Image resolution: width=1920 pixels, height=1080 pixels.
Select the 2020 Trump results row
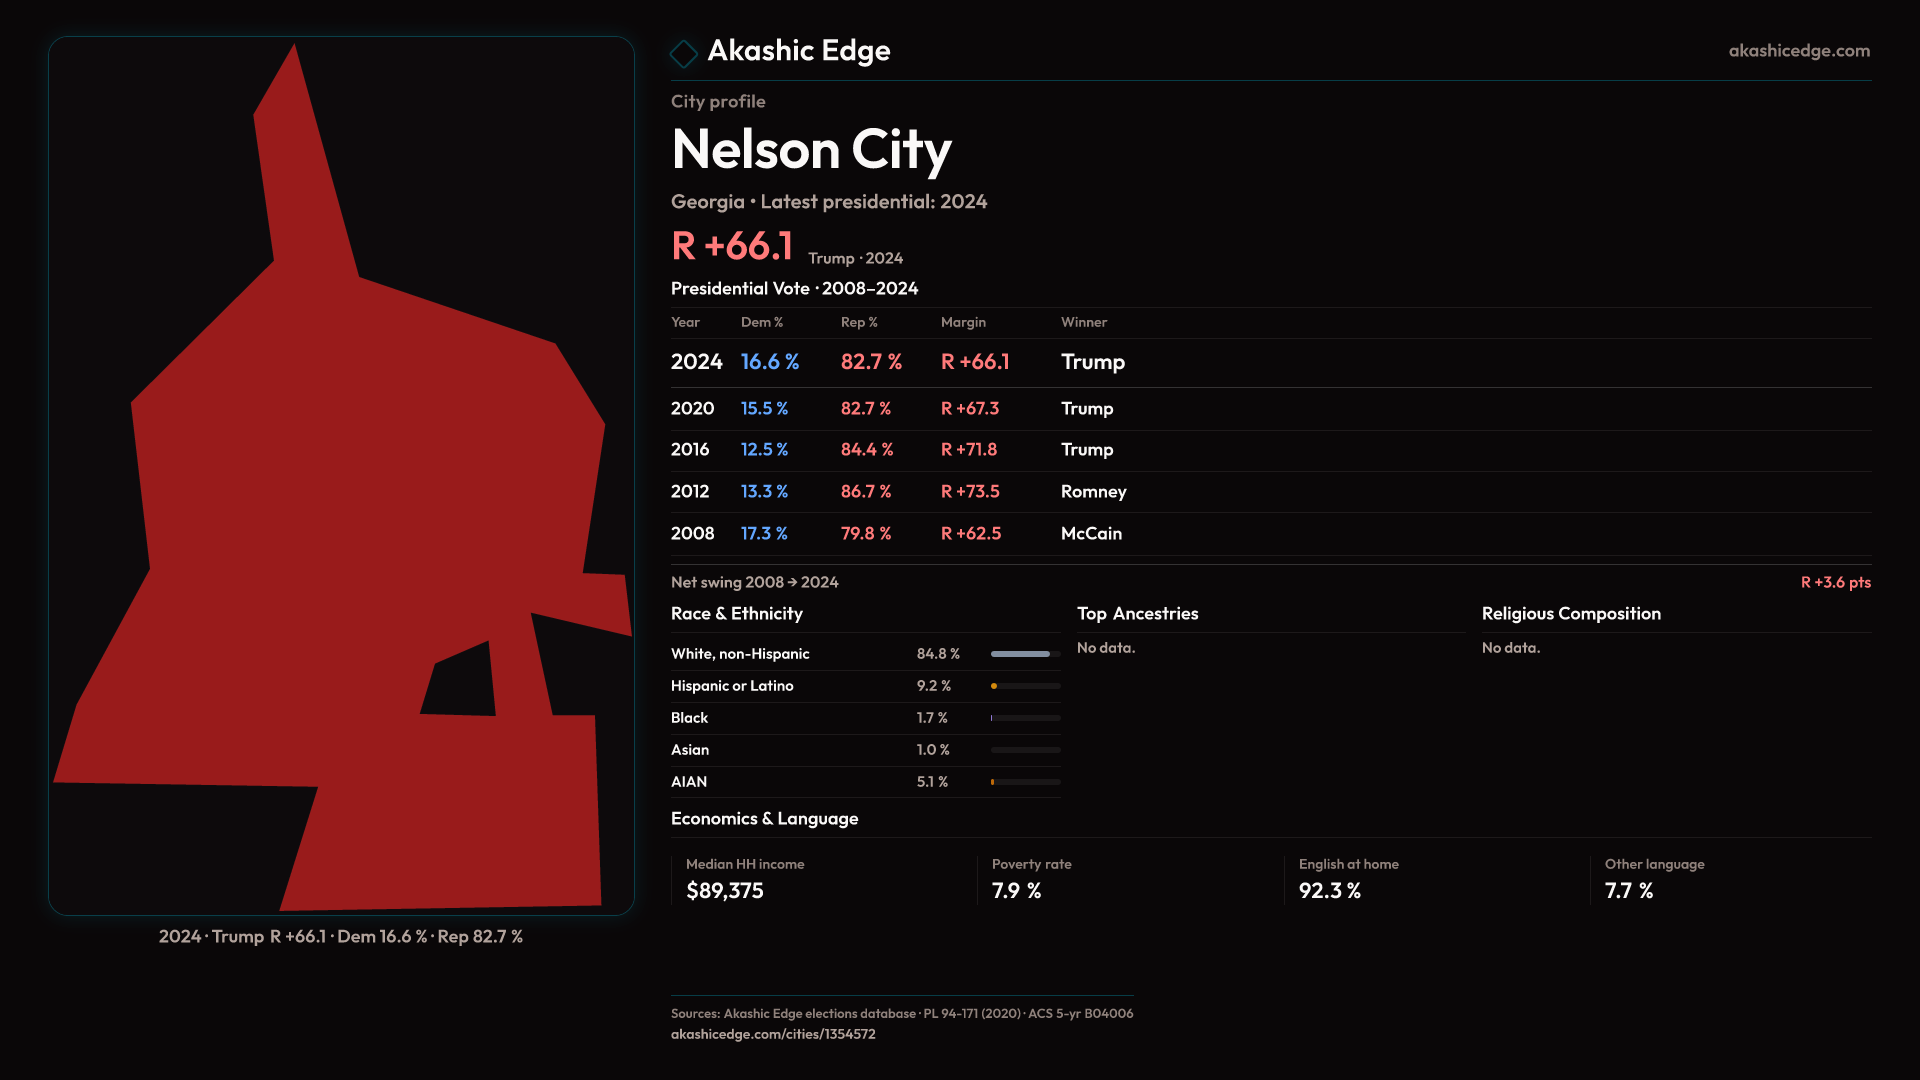pyautogui.click(x=900, y=409)
